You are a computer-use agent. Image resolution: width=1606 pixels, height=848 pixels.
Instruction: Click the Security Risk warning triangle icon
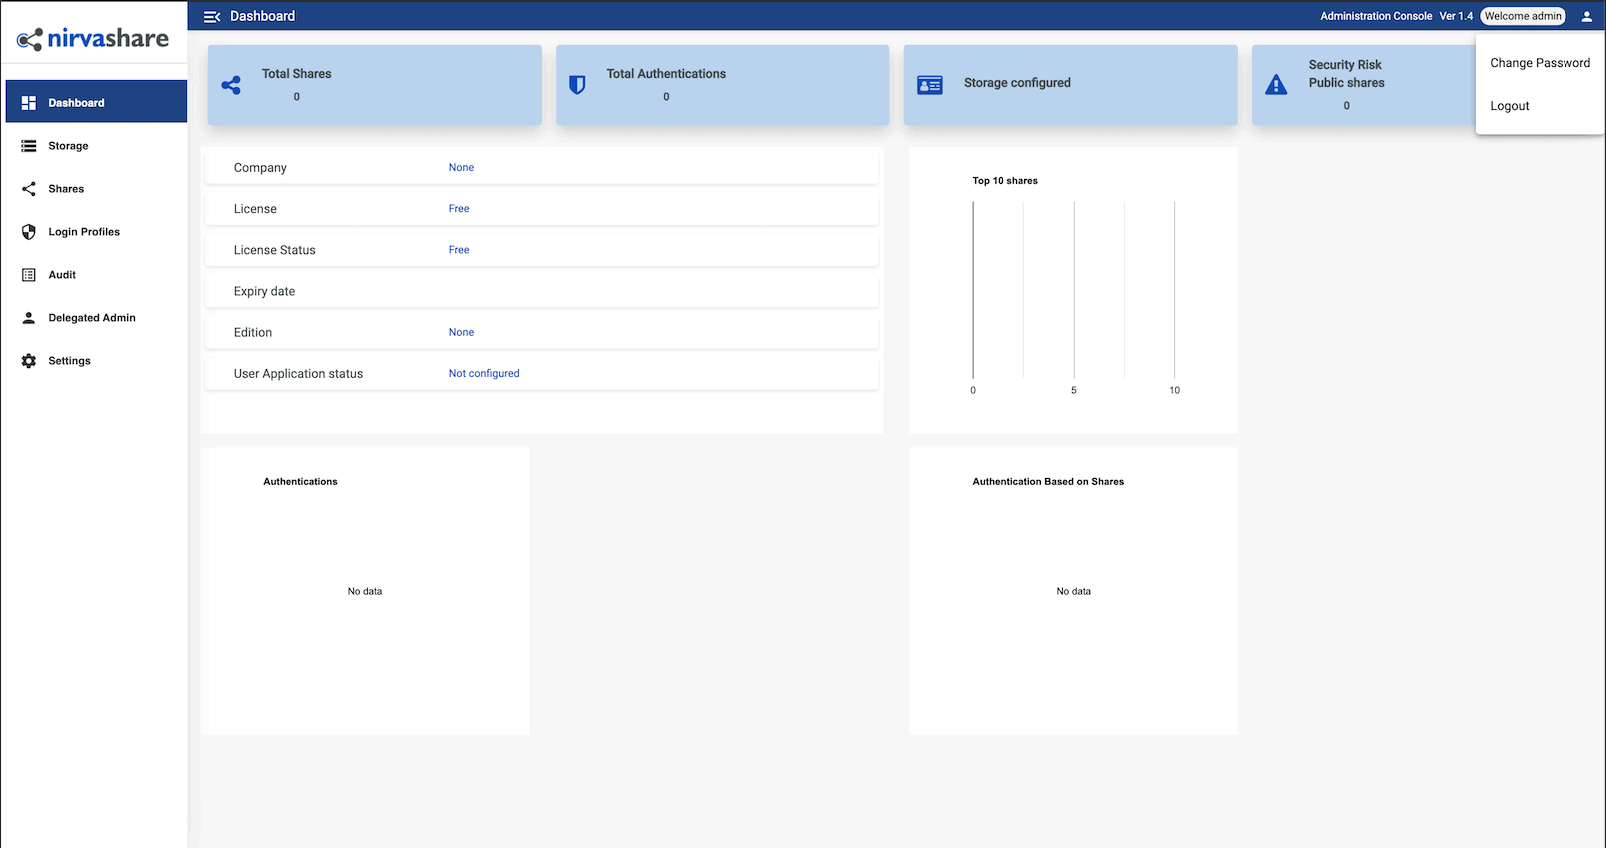click(x=1276, y=85)
